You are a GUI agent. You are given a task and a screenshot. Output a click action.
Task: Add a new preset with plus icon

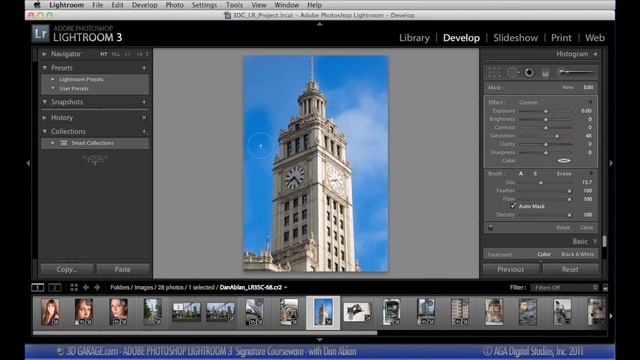(x=144, y=68)
